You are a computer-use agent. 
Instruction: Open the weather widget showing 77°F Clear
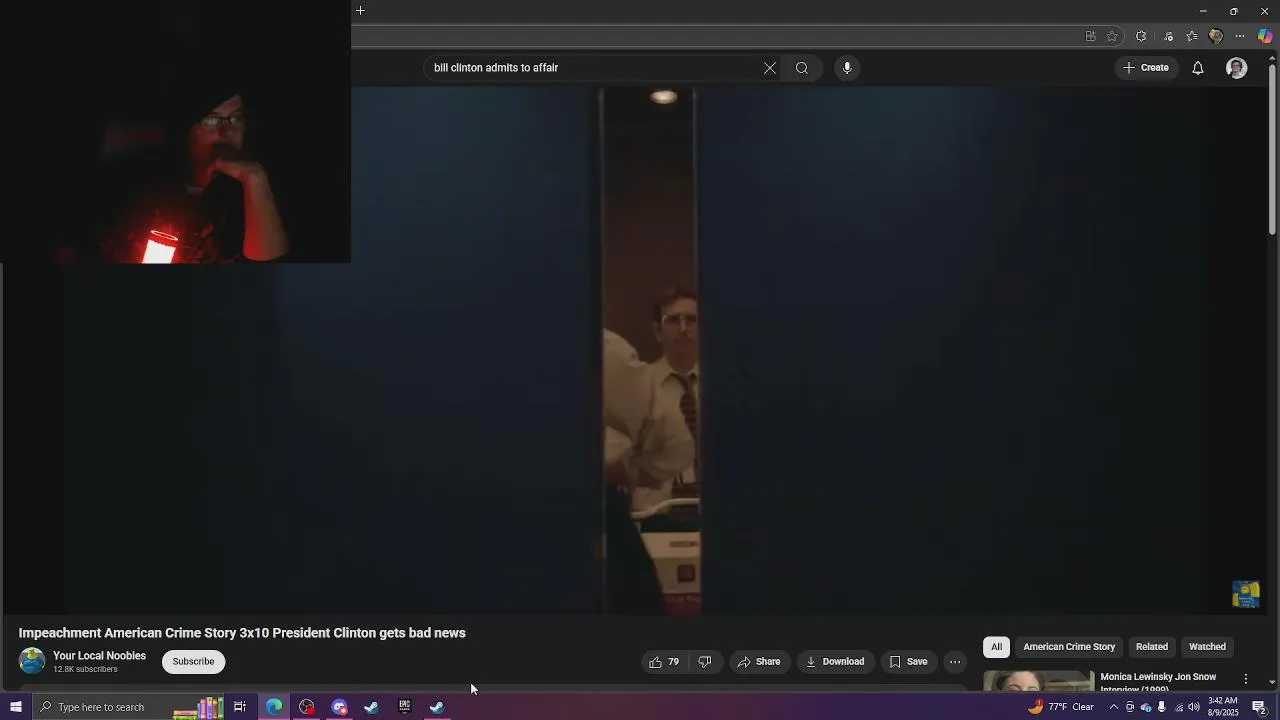1061,707
